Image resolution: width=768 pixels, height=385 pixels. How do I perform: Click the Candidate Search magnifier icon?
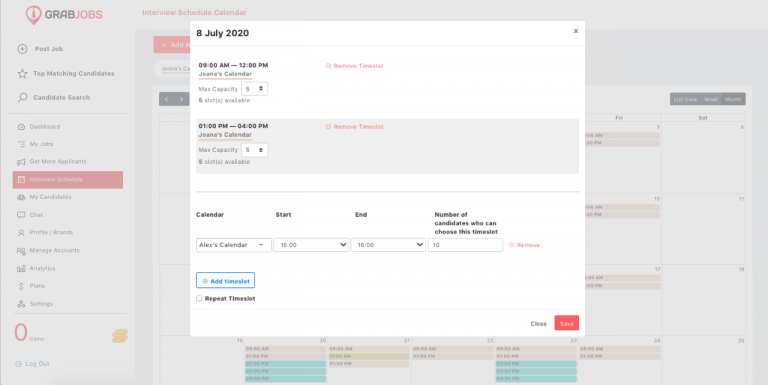click(x=23, y=97)
